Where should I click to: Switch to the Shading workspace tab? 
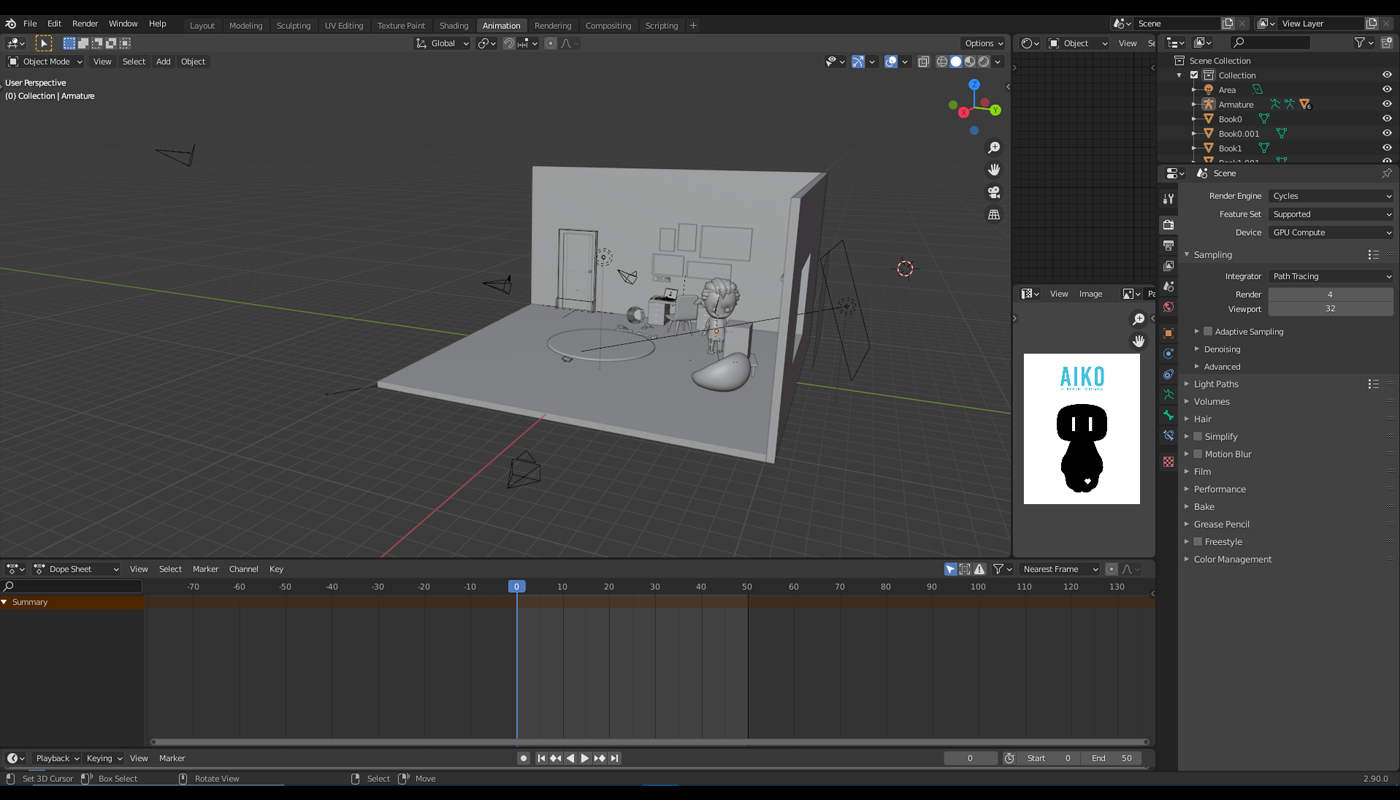pyautogui.click(x=453, y=25)
